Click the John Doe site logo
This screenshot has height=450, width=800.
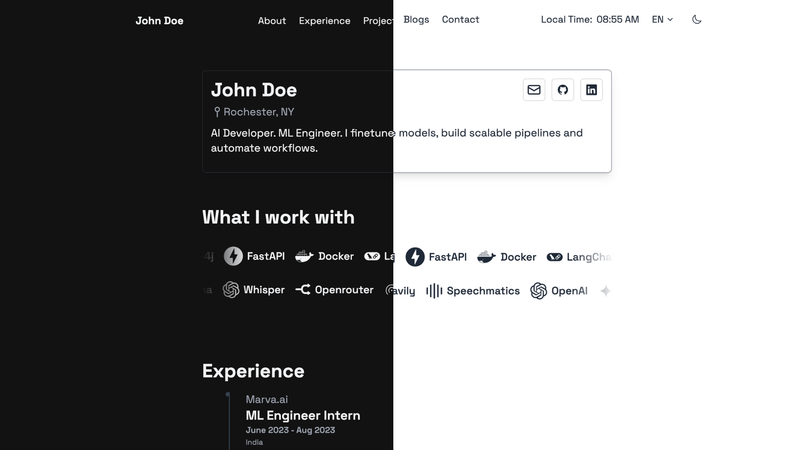pos(159,21)
